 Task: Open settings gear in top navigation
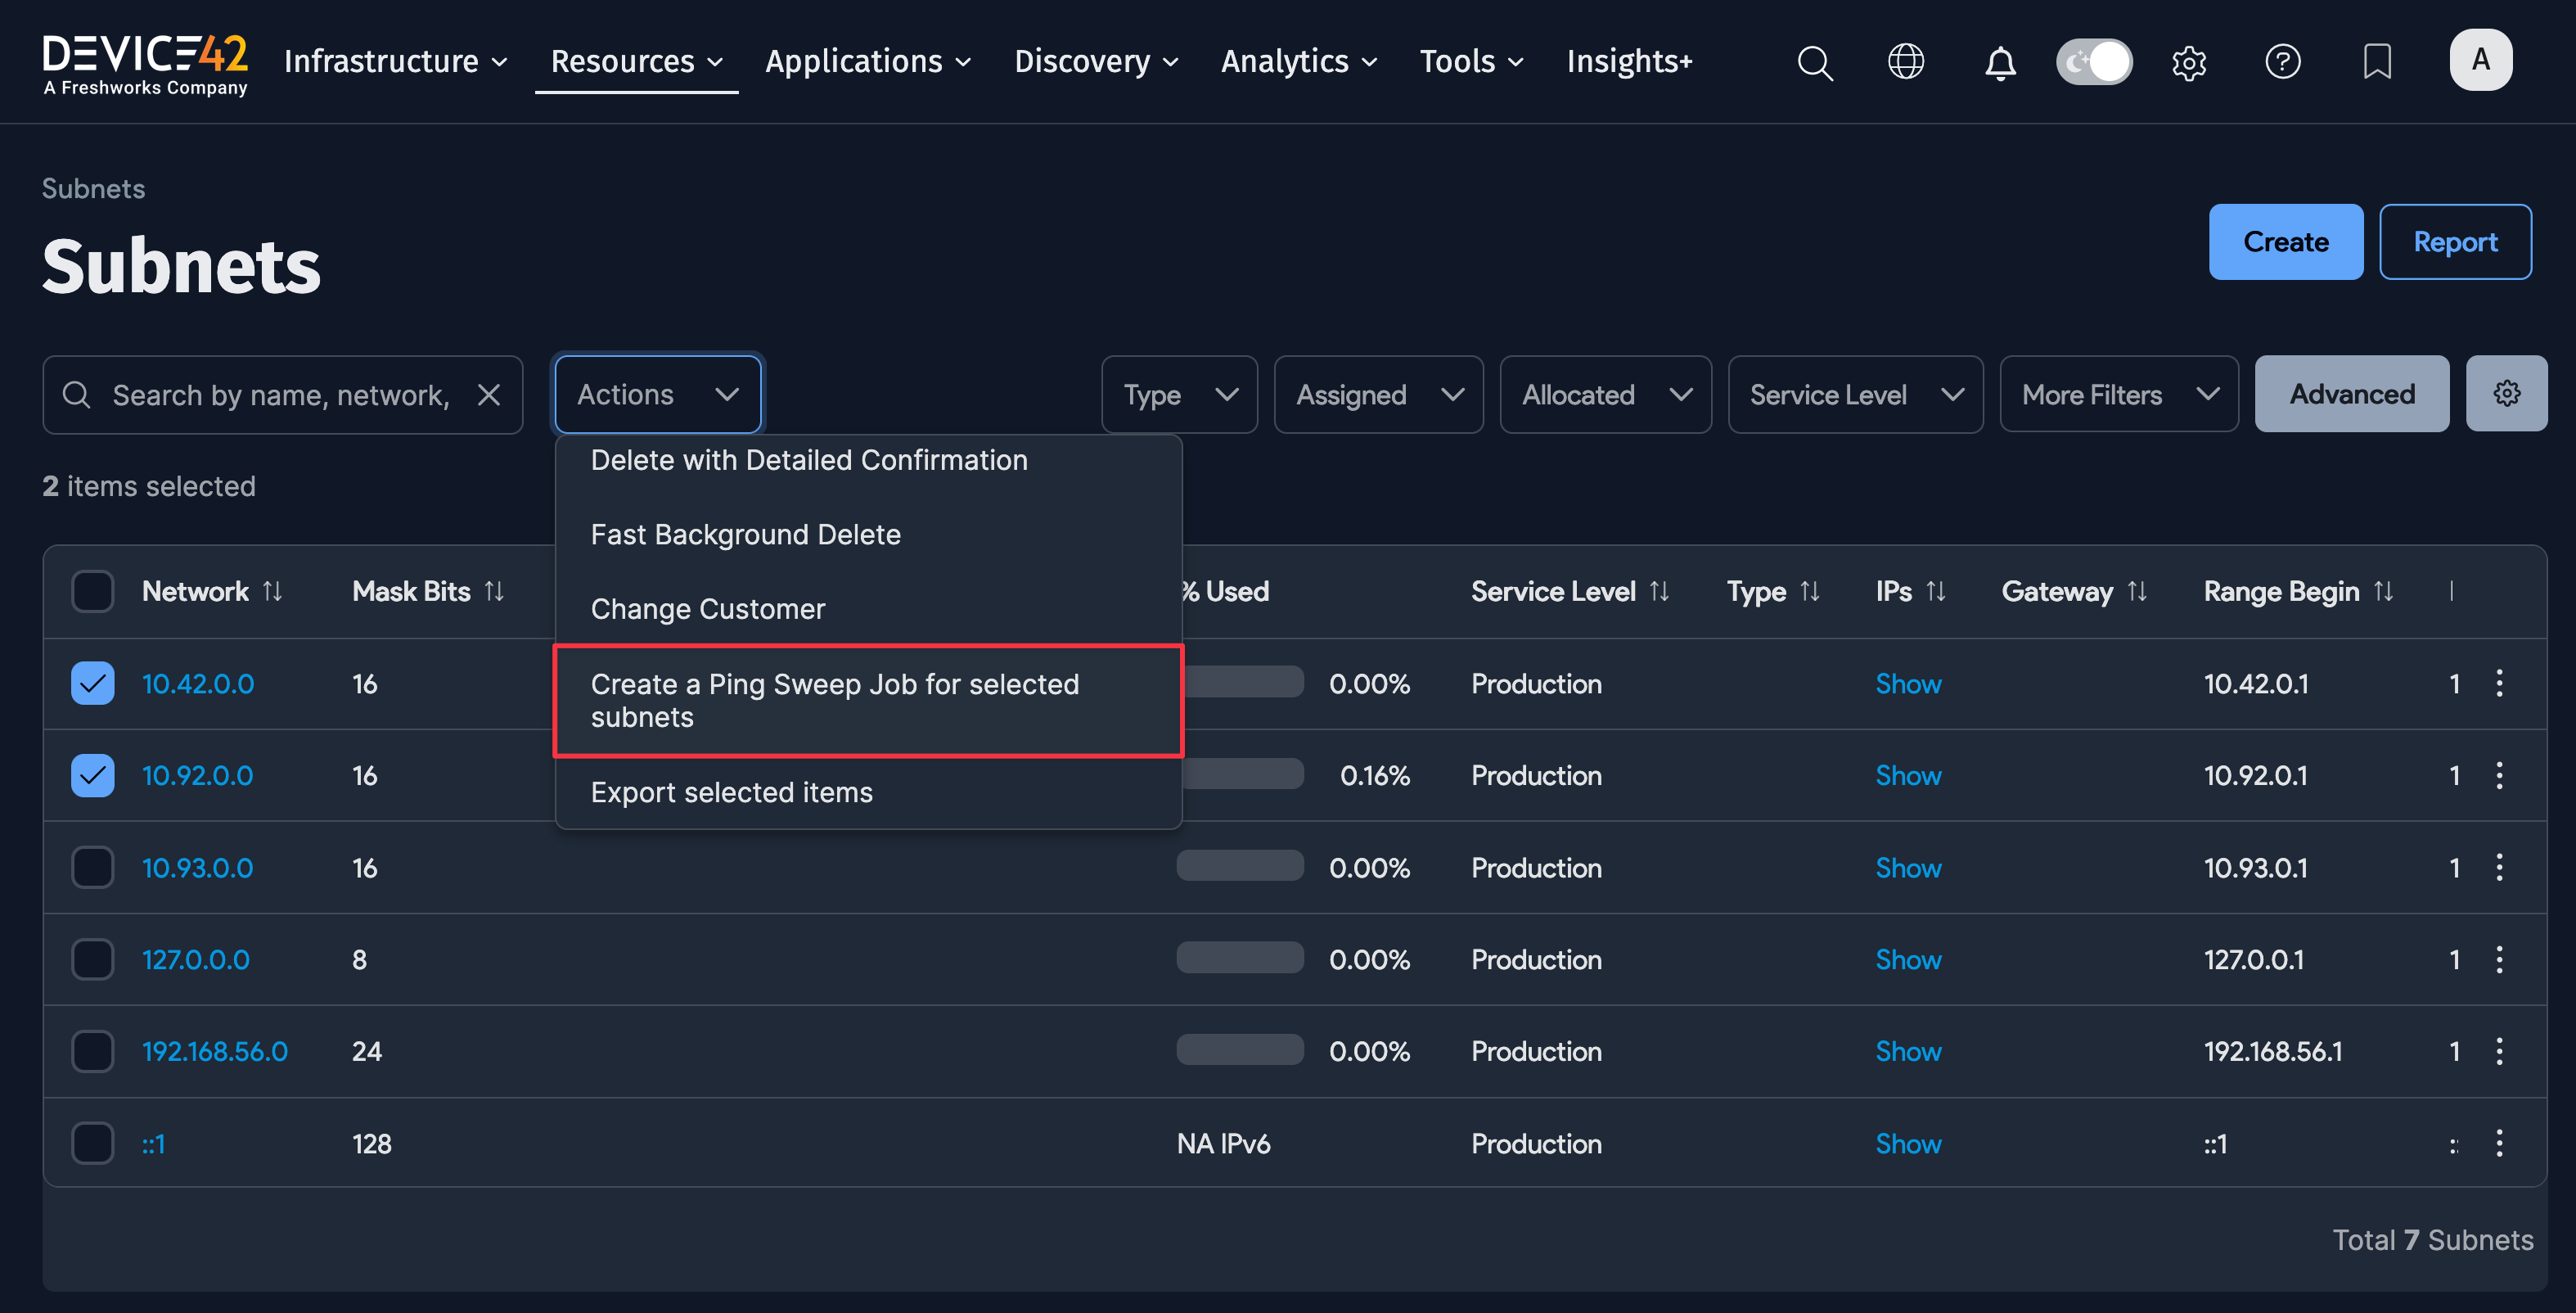2188,62
